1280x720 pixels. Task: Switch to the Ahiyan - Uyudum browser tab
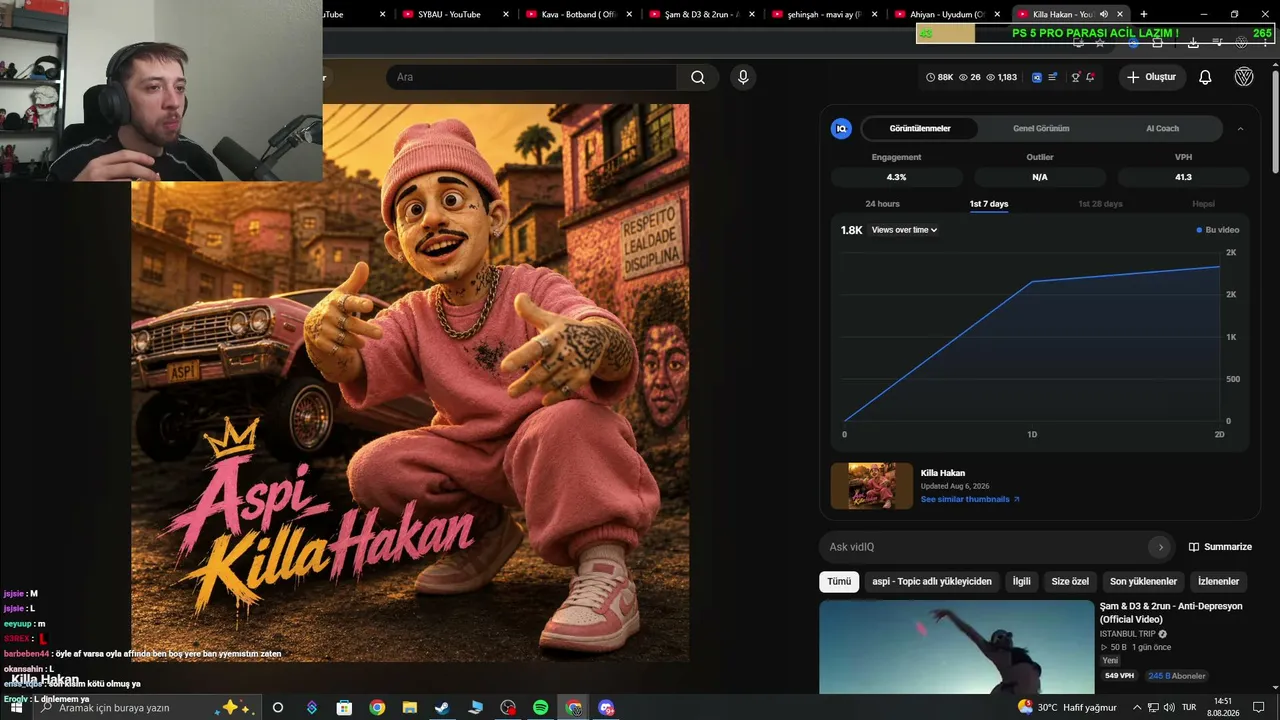[948, 14]
